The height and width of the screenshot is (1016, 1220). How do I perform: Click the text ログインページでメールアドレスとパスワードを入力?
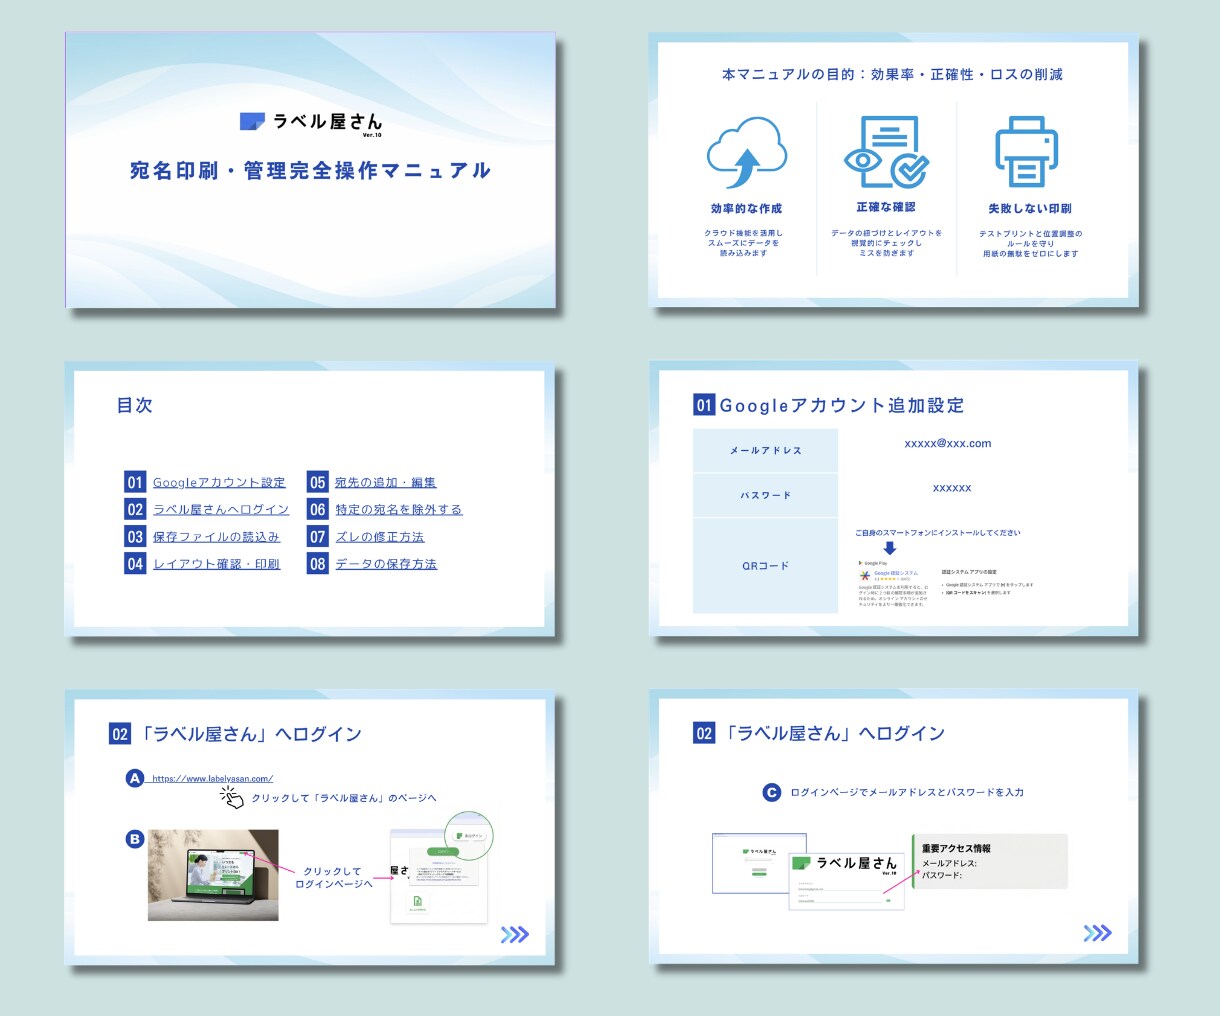coord(907,792)
